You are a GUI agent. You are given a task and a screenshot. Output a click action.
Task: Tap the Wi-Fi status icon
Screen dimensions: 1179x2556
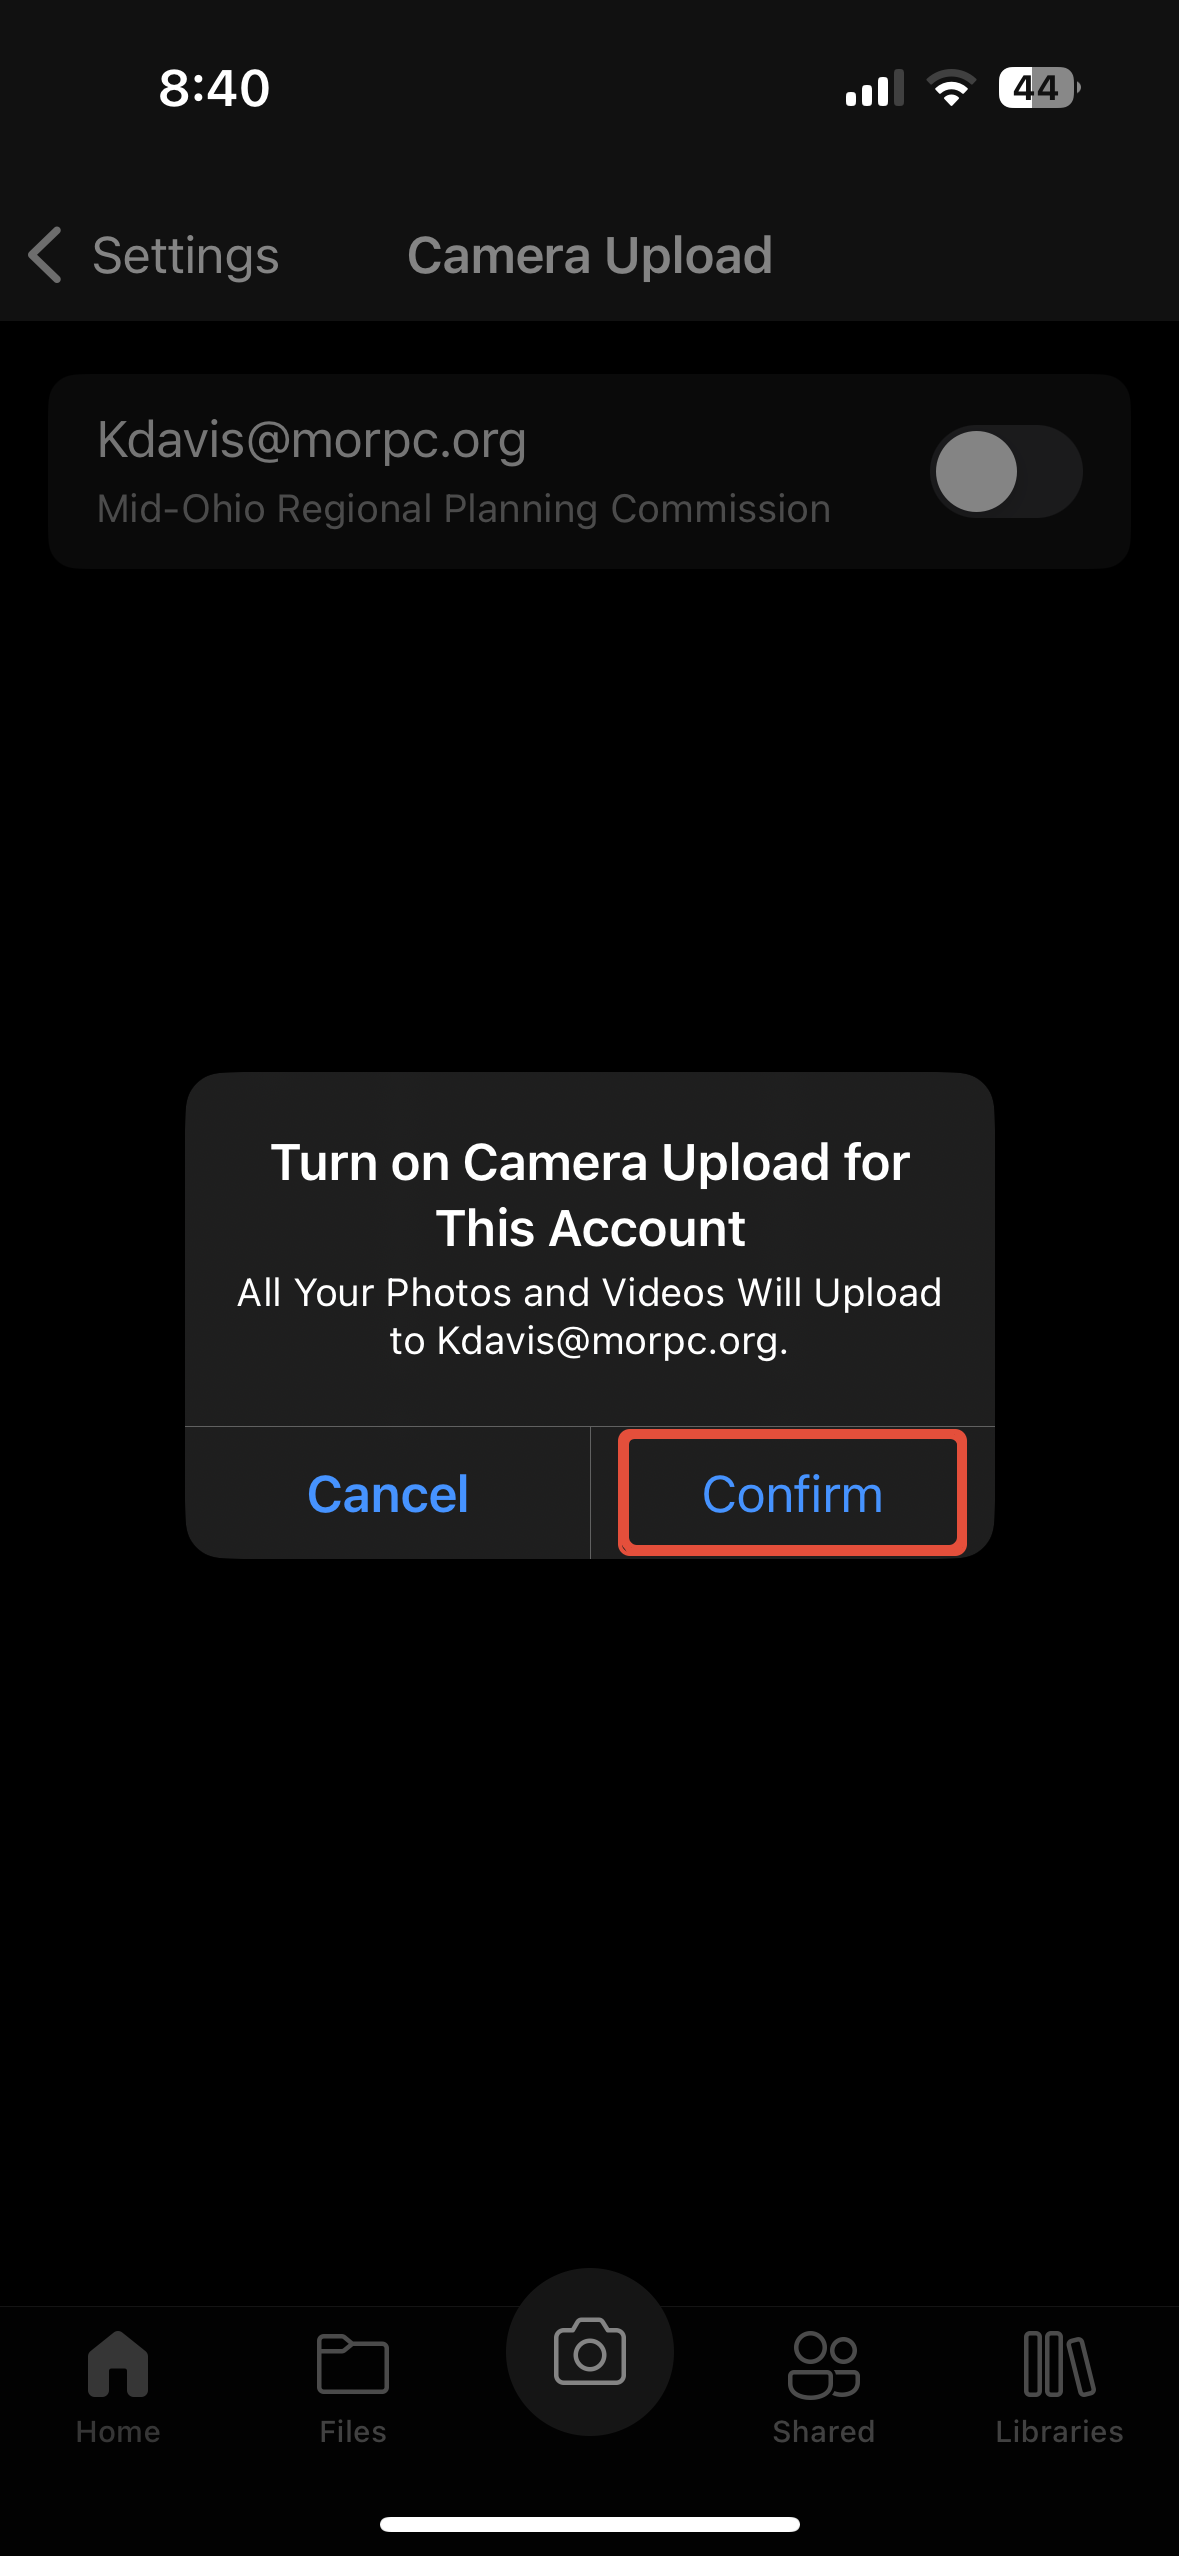951,88
